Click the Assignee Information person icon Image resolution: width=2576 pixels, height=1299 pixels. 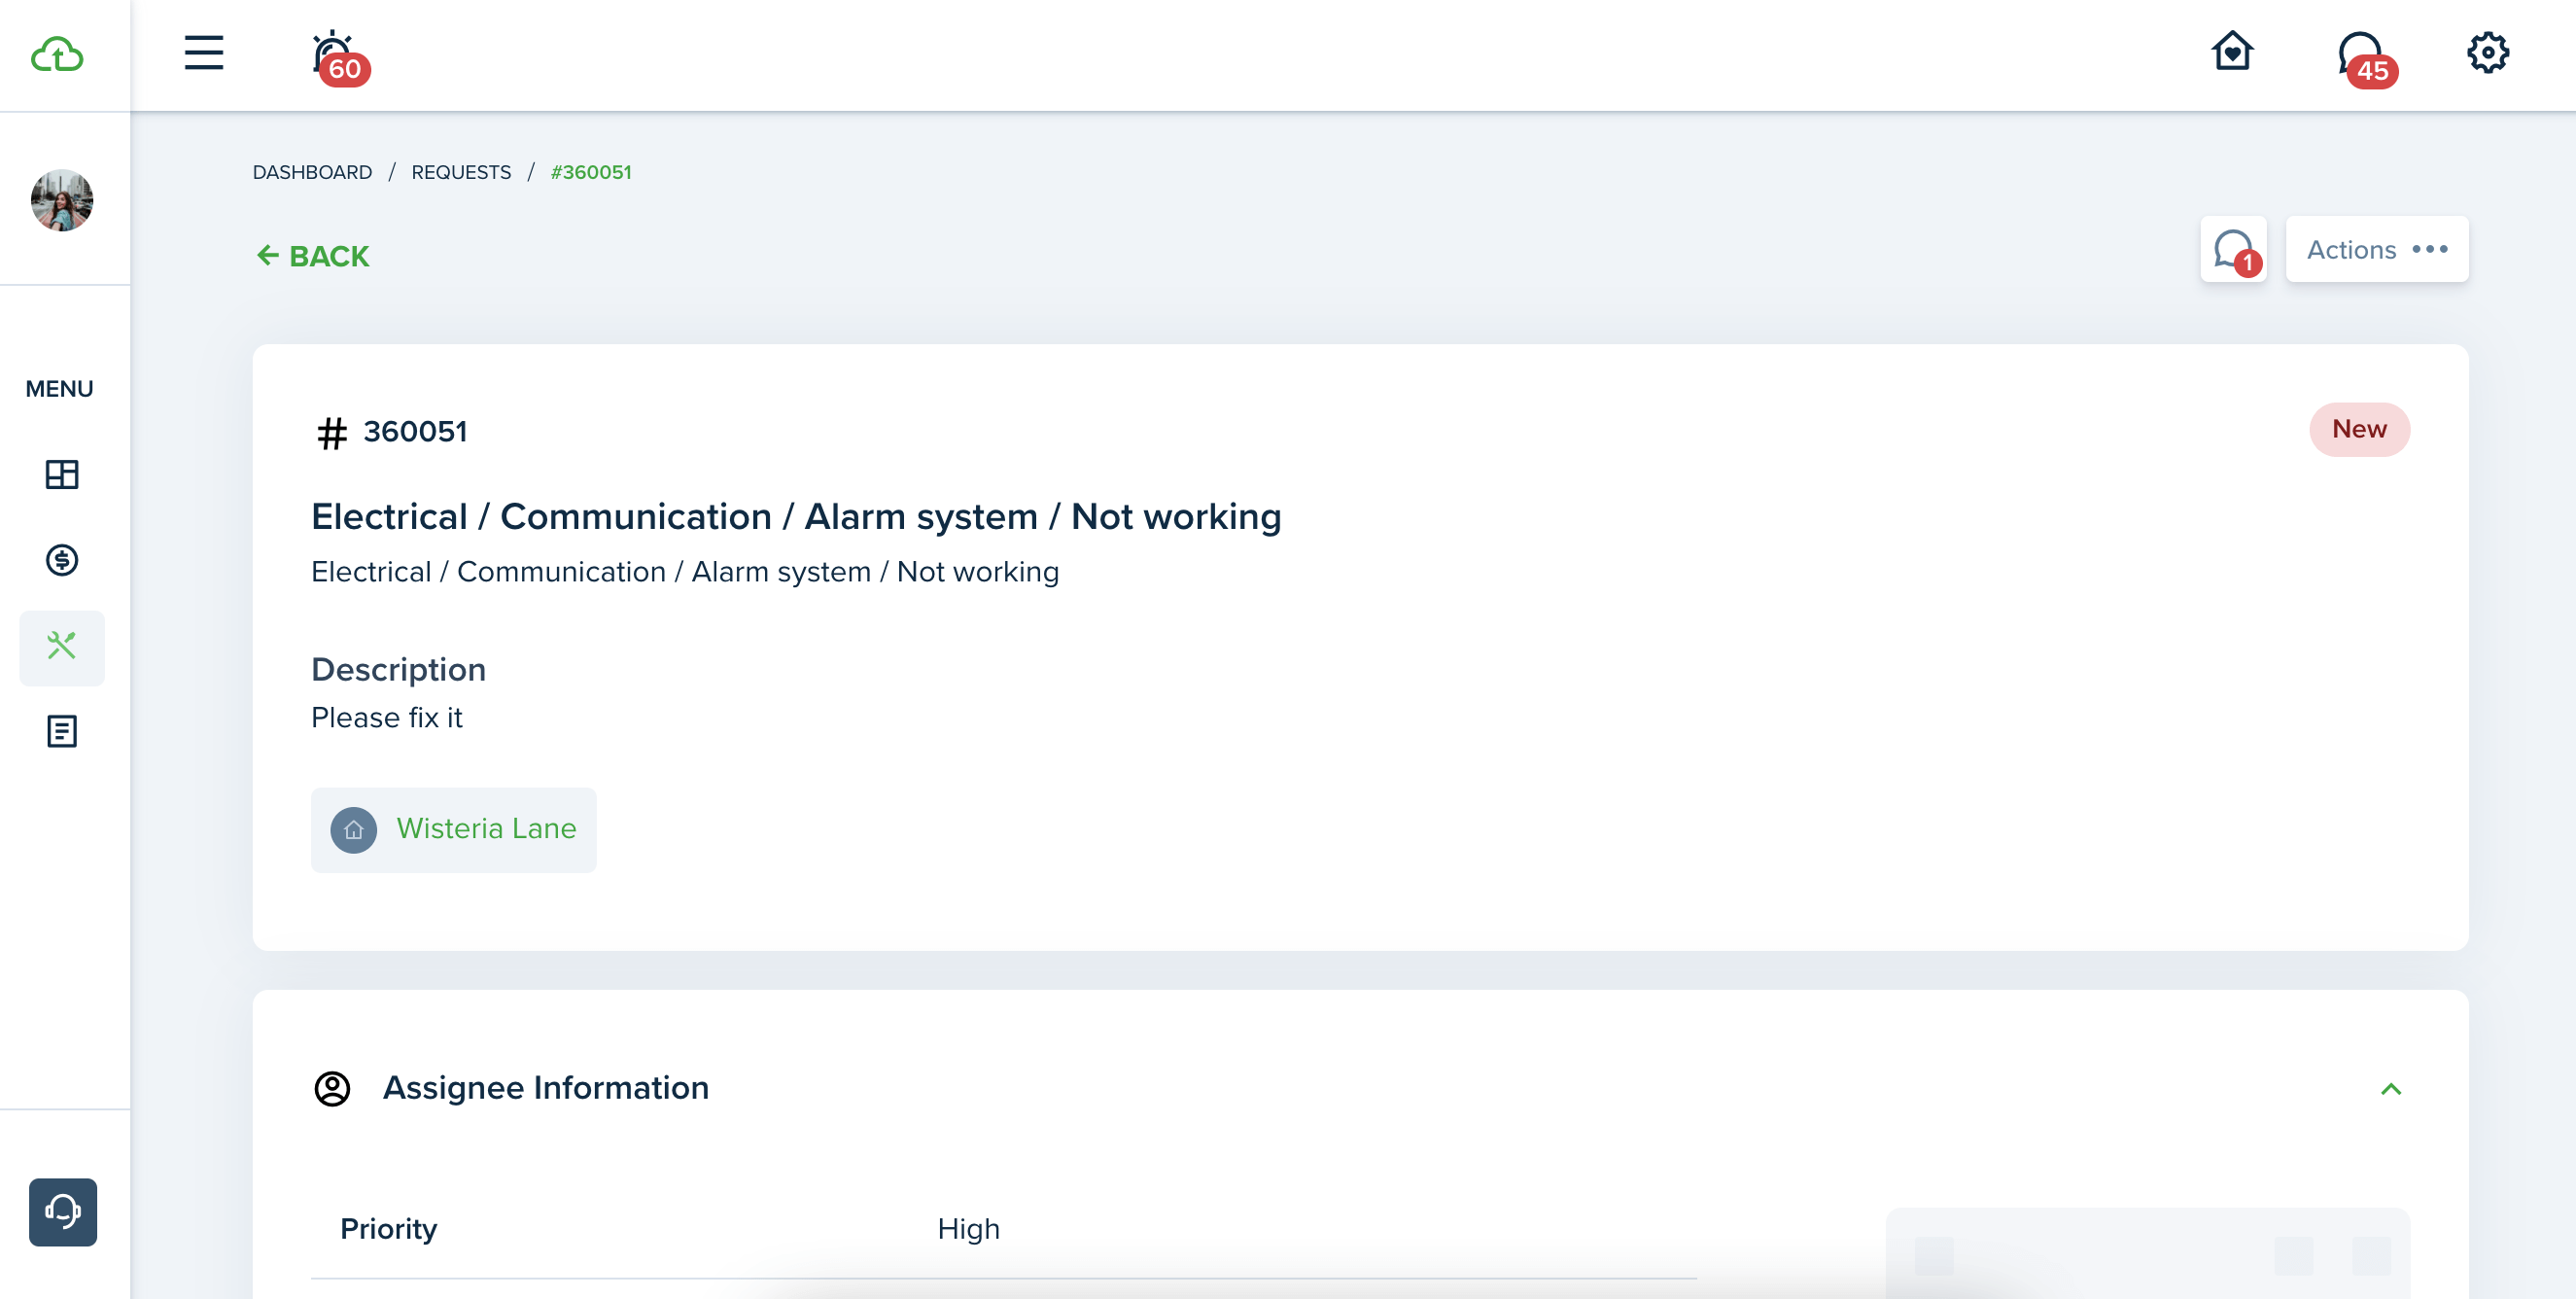click(332, 1089)
